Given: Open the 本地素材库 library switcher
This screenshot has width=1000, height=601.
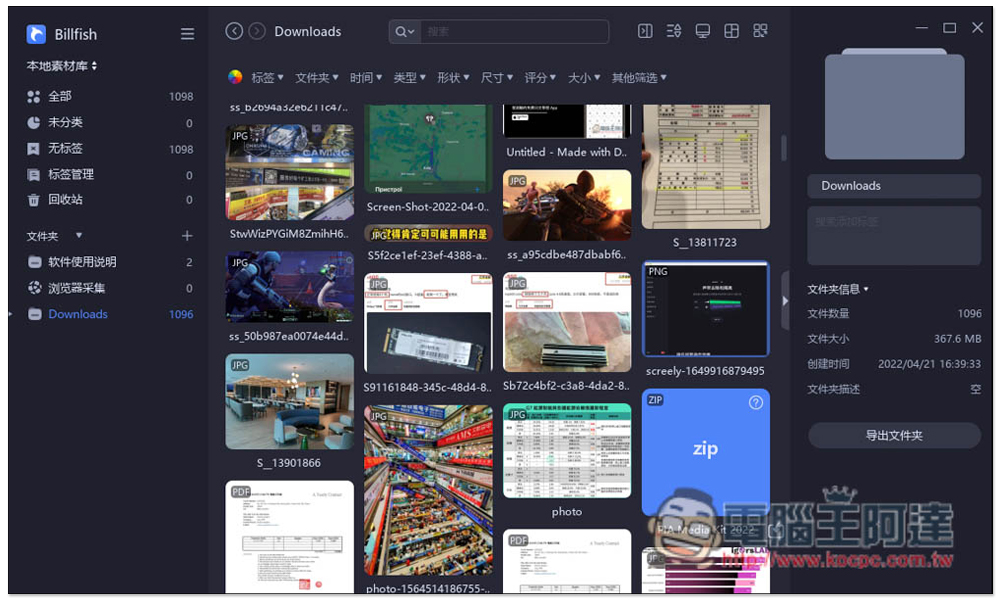Looking at the screenshot, I should click(x=62, y=66).
